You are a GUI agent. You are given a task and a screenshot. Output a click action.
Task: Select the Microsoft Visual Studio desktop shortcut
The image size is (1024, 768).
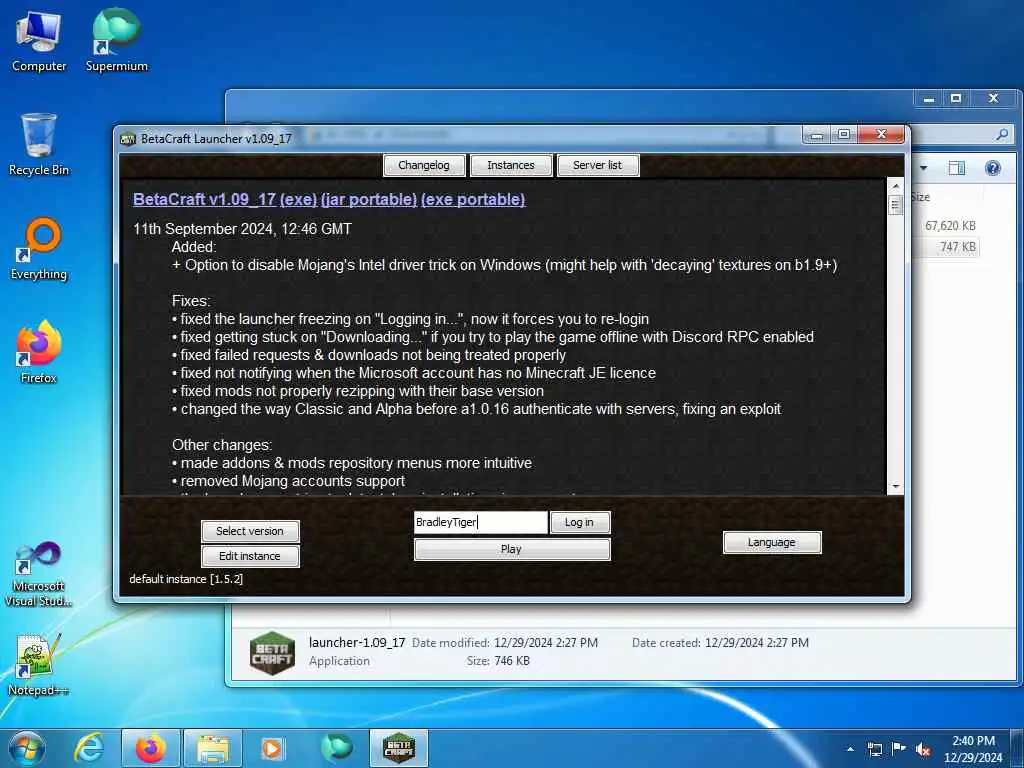tap(39, 575)
